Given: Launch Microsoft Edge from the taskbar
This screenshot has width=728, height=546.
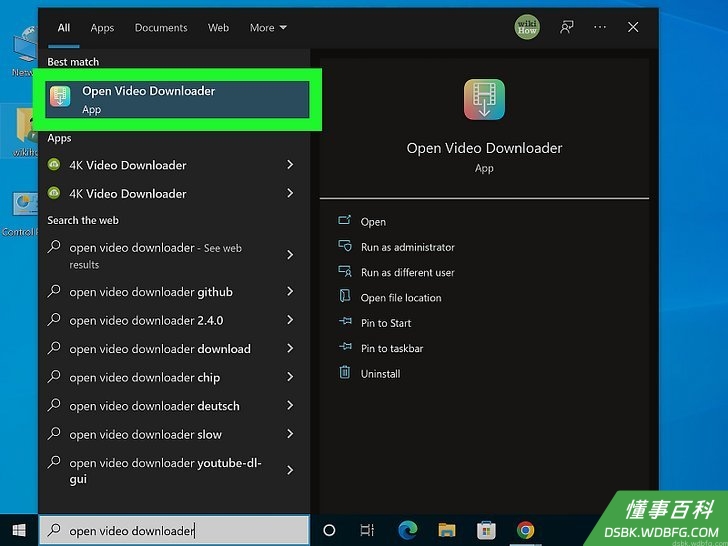Looking at the screenshot, I should [408, 530].
